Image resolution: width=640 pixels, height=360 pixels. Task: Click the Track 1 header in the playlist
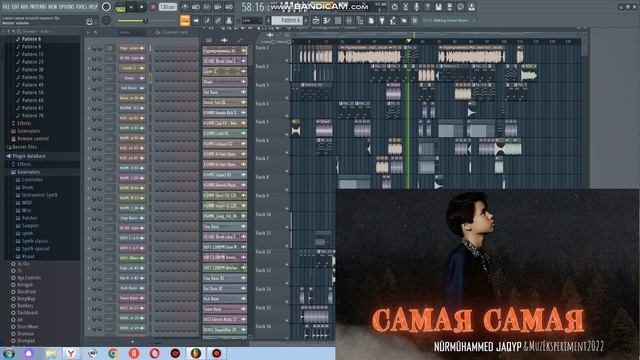click(x=271, y=54)
